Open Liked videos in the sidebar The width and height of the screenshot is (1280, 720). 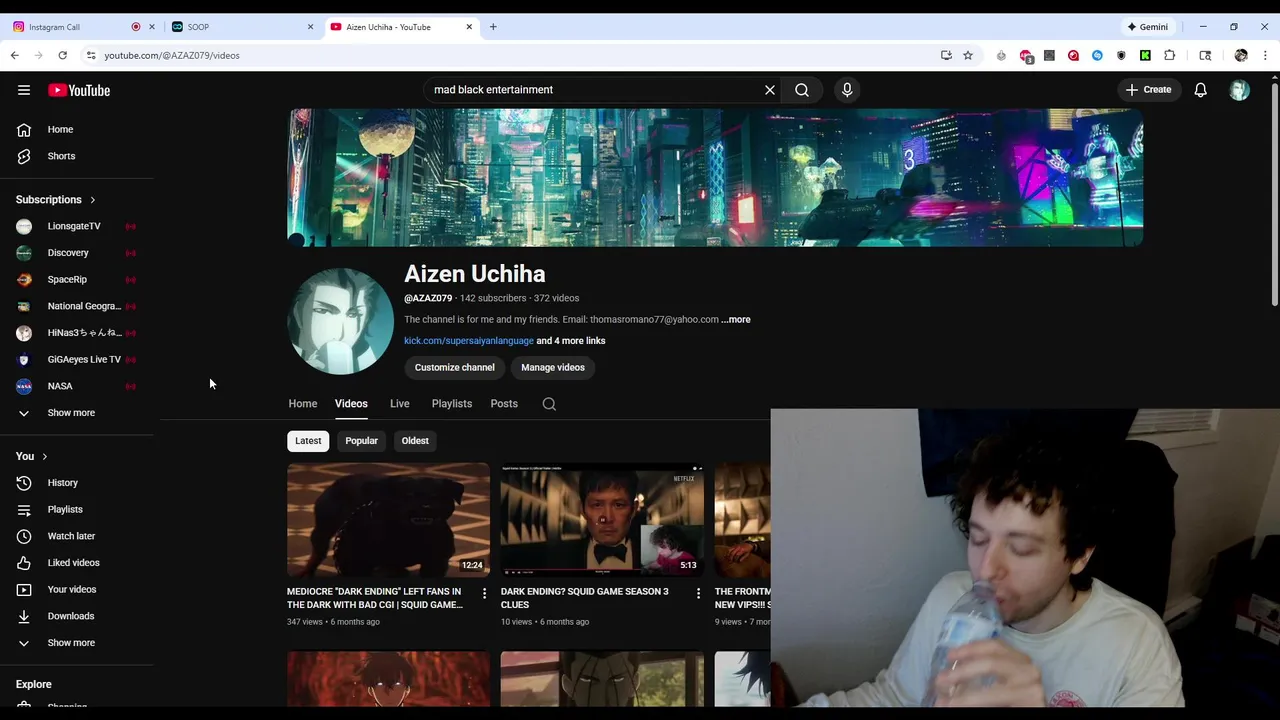[x=75, y=563]
